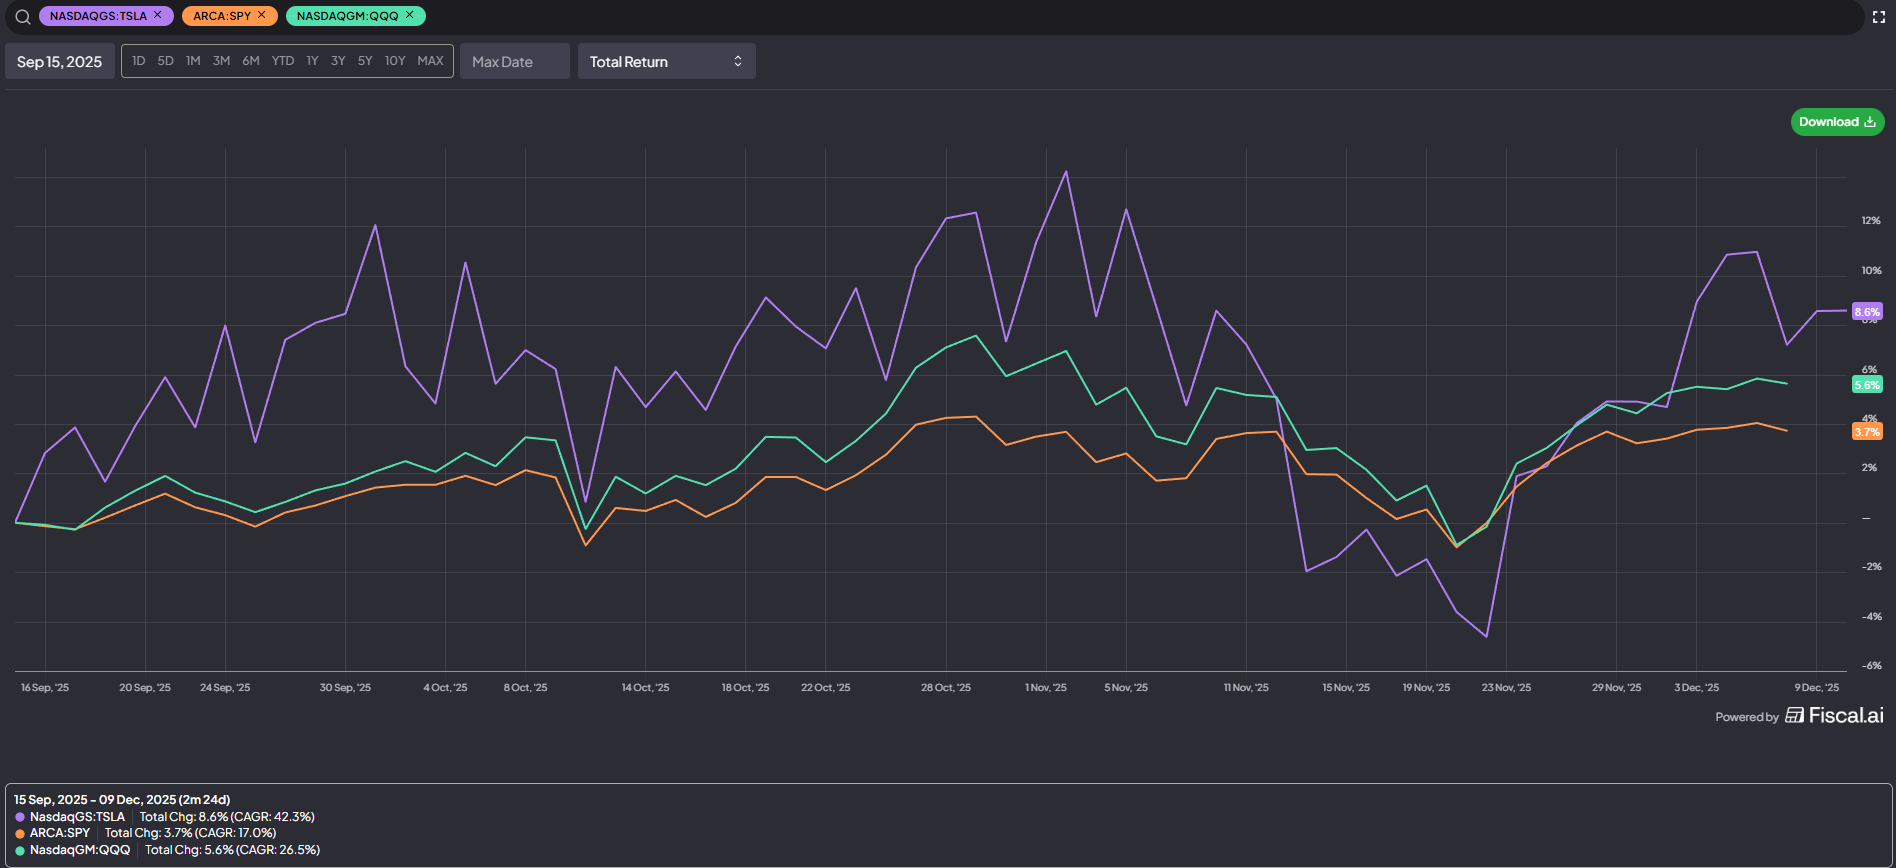The height and width of the screenshot is (868, 1896).
Task: Select the 5D time range
Action: (166, 61)
